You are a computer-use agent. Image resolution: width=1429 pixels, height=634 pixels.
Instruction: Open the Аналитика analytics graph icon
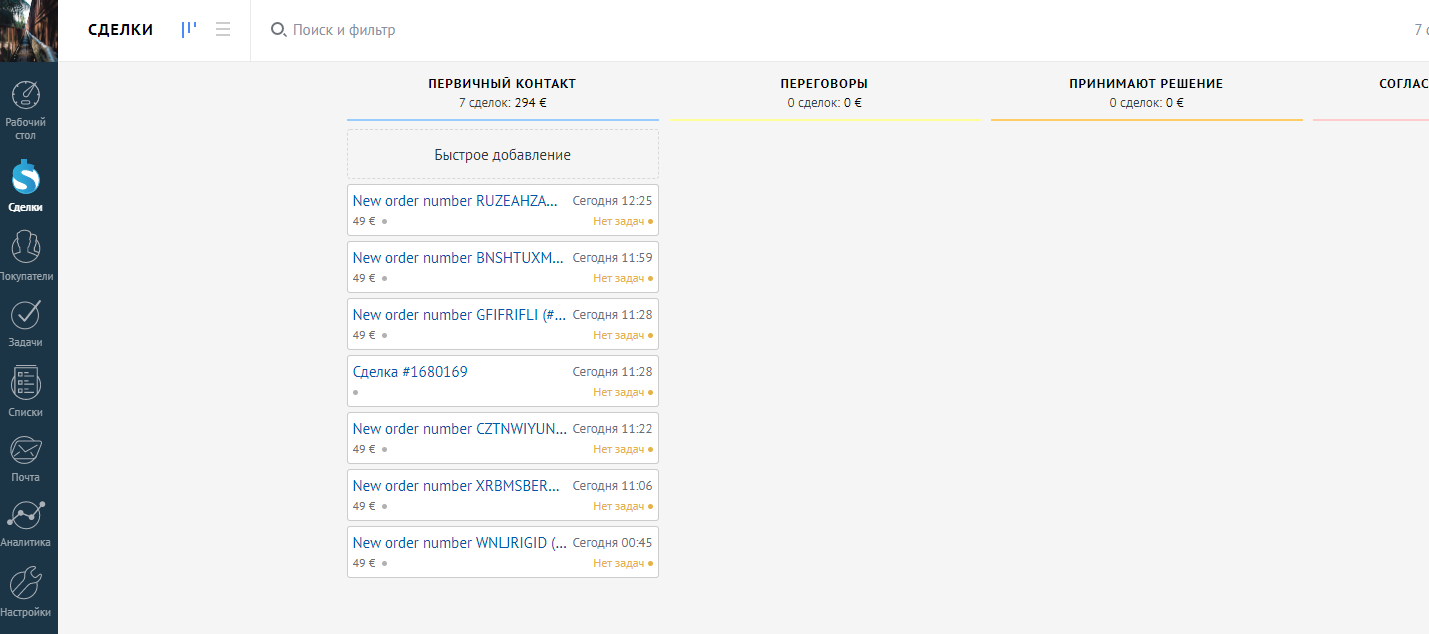[25, 516]
